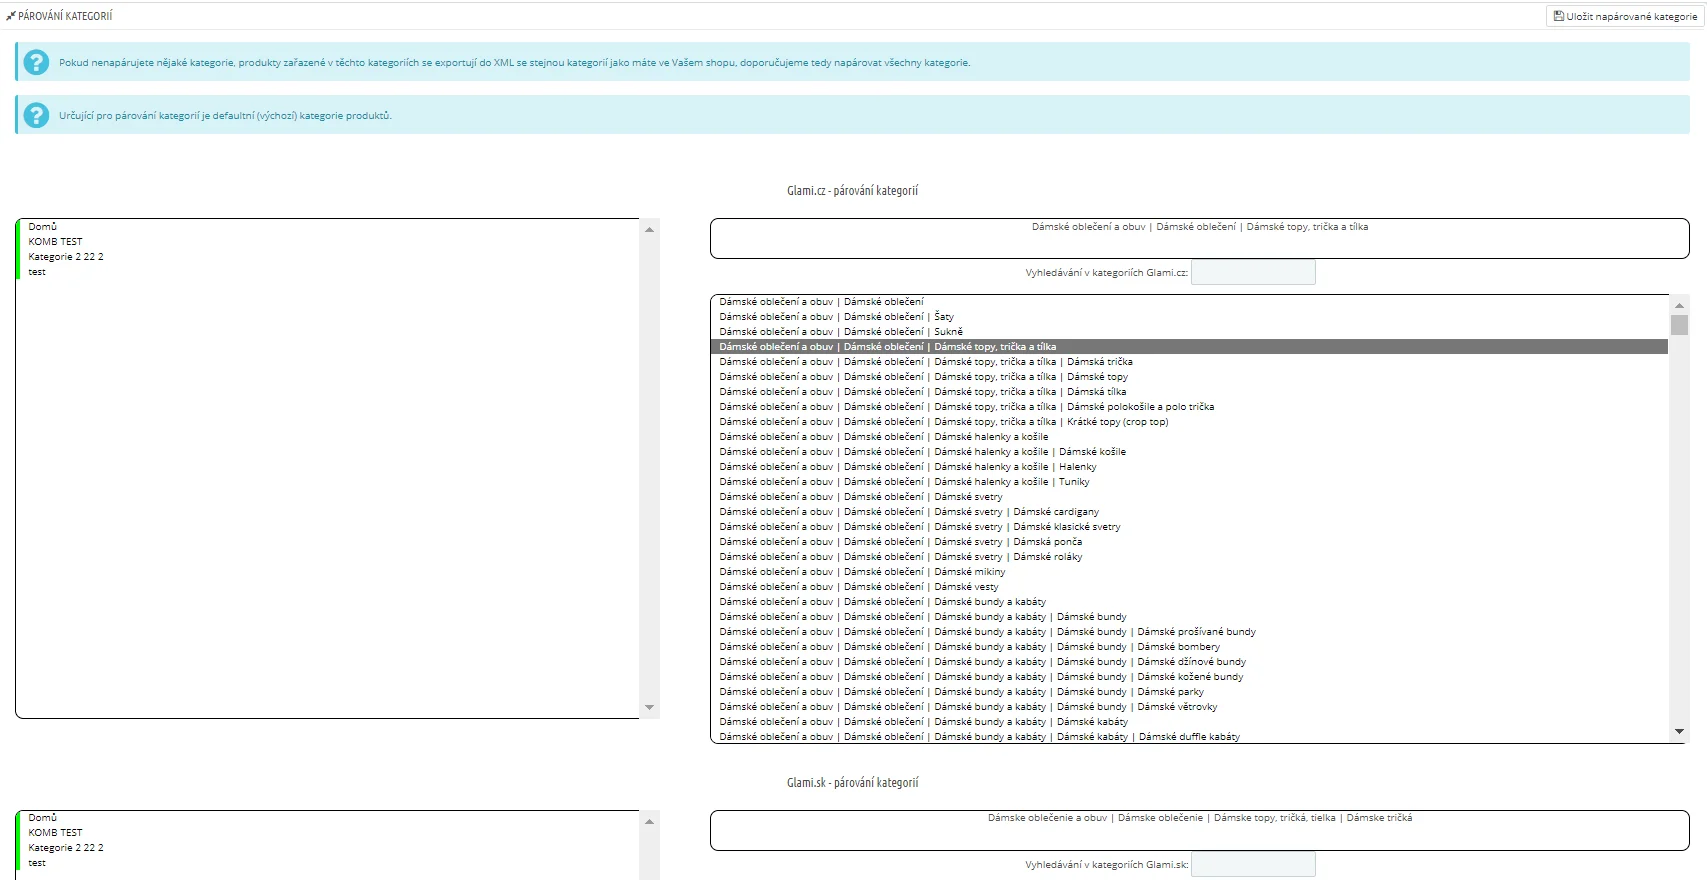The image size is (1707, 880).
Task: Click the question mark icon beside default category note
Action: click(x=36, y=115)
